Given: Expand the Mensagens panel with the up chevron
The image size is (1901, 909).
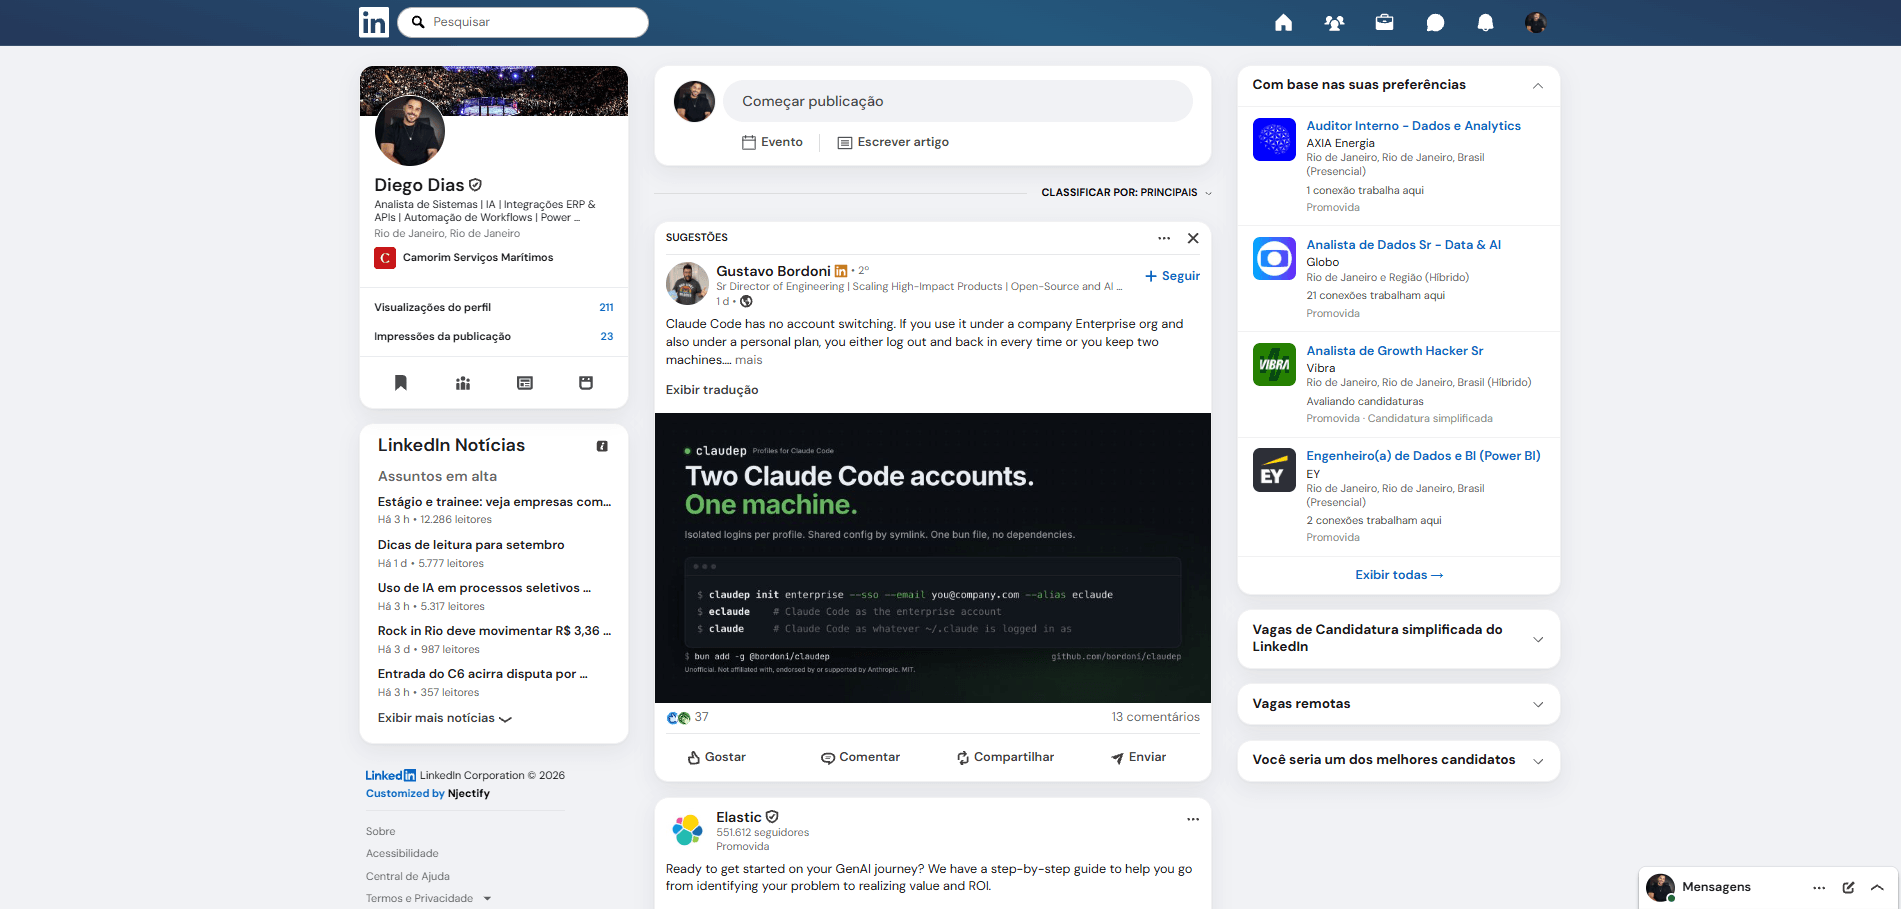Looking at the screenshot, I should click(1877, 888).
